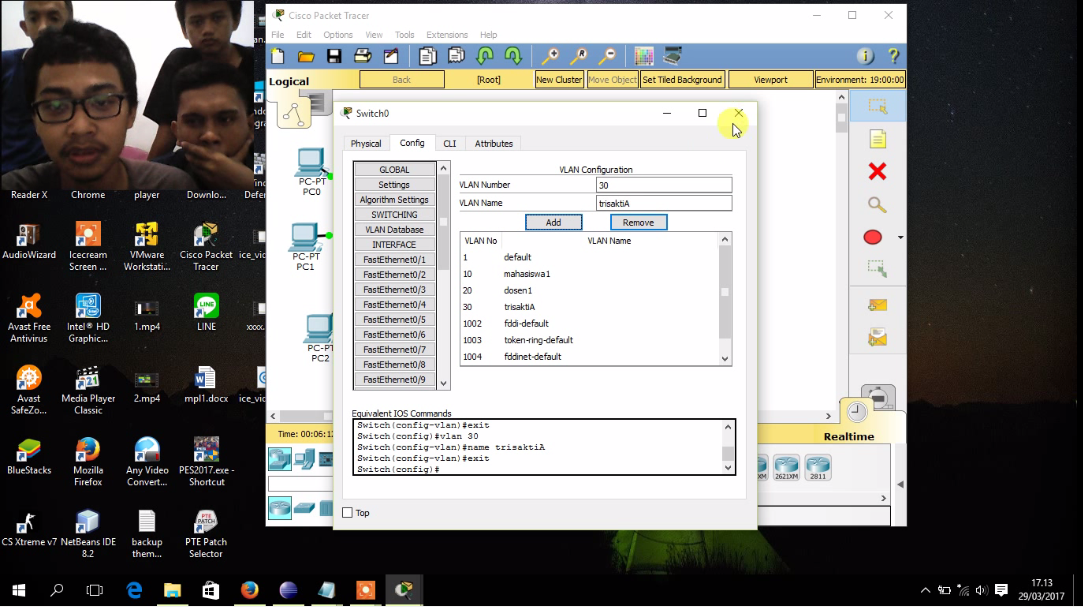Open file using the folder toolbar icon
The width and height of the screenshot is (1083, 607).
tap(306, 56)
